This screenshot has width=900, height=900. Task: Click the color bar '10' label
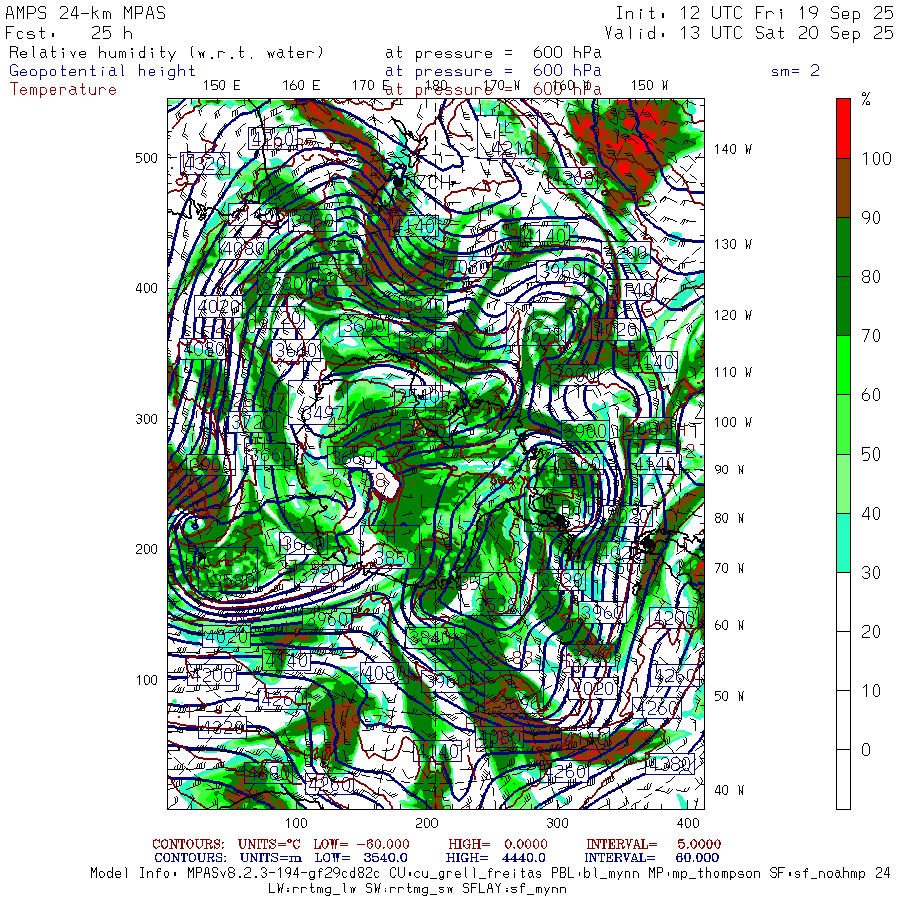point(871,690)
